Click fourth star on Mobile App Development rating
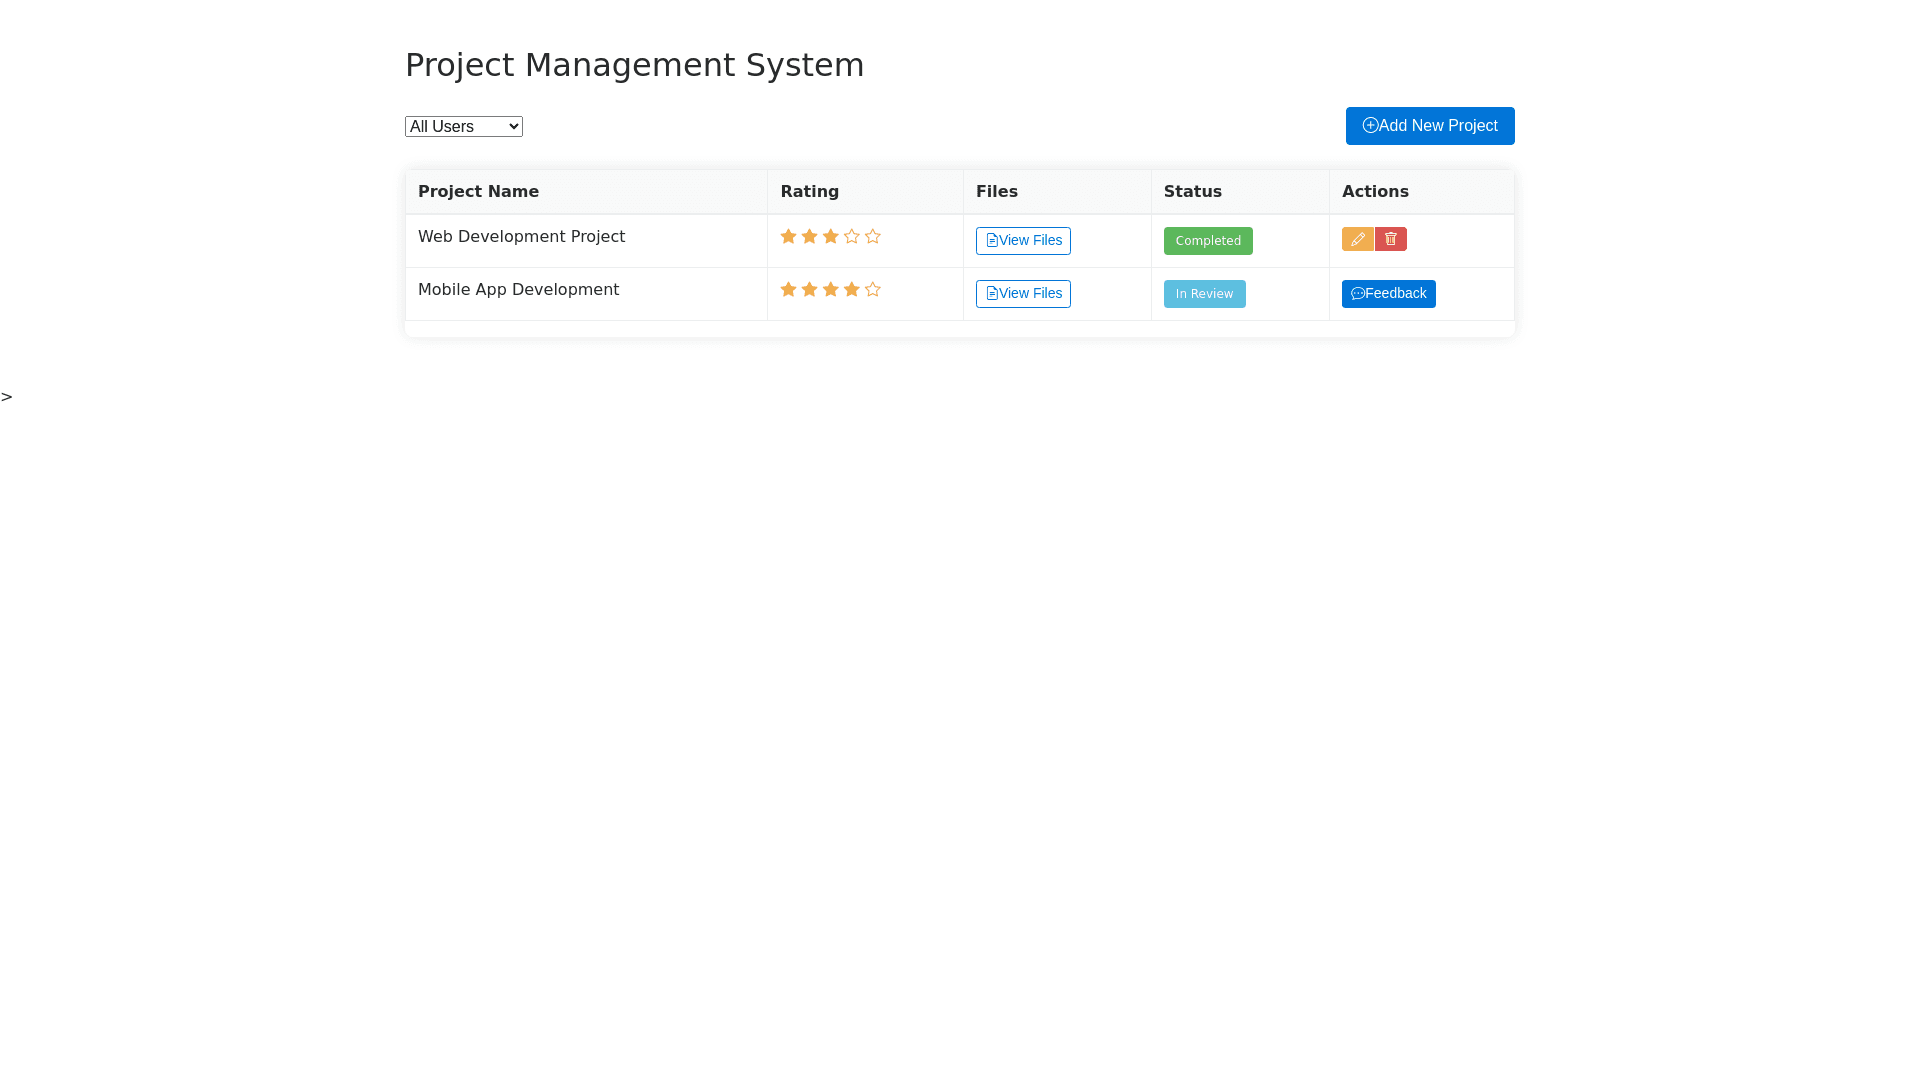The image size is (1920, 1080). 851,290
